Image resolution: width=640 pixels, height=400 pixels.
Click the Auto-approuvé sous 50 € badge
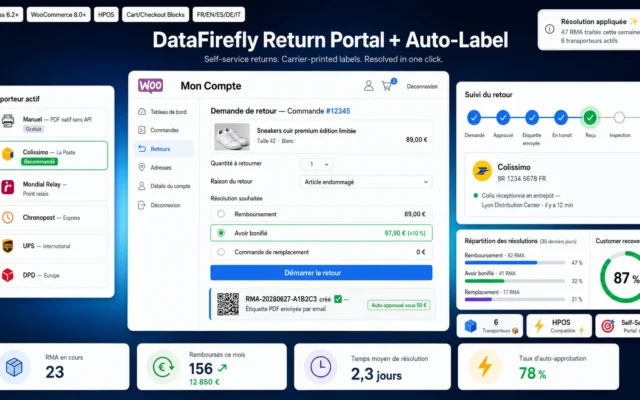pos(399,305)
